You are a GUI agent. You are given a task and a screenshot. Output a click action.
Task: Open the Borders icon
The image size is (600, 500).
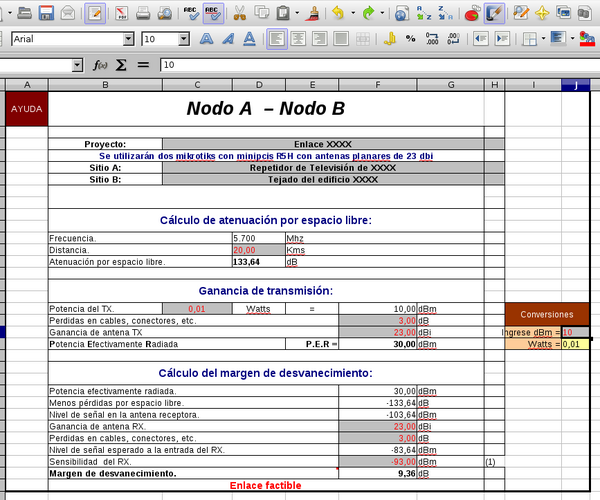click(x=530, y=39)
